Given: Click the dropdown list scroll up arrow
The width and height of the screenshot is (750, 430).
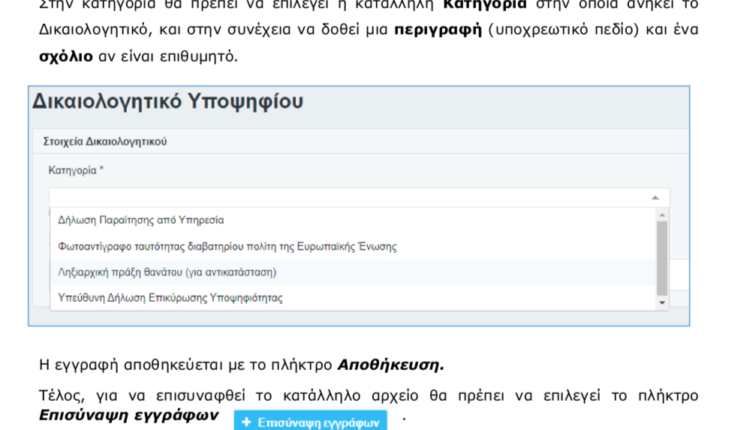Looking at the screenshot, I should 661,215.
